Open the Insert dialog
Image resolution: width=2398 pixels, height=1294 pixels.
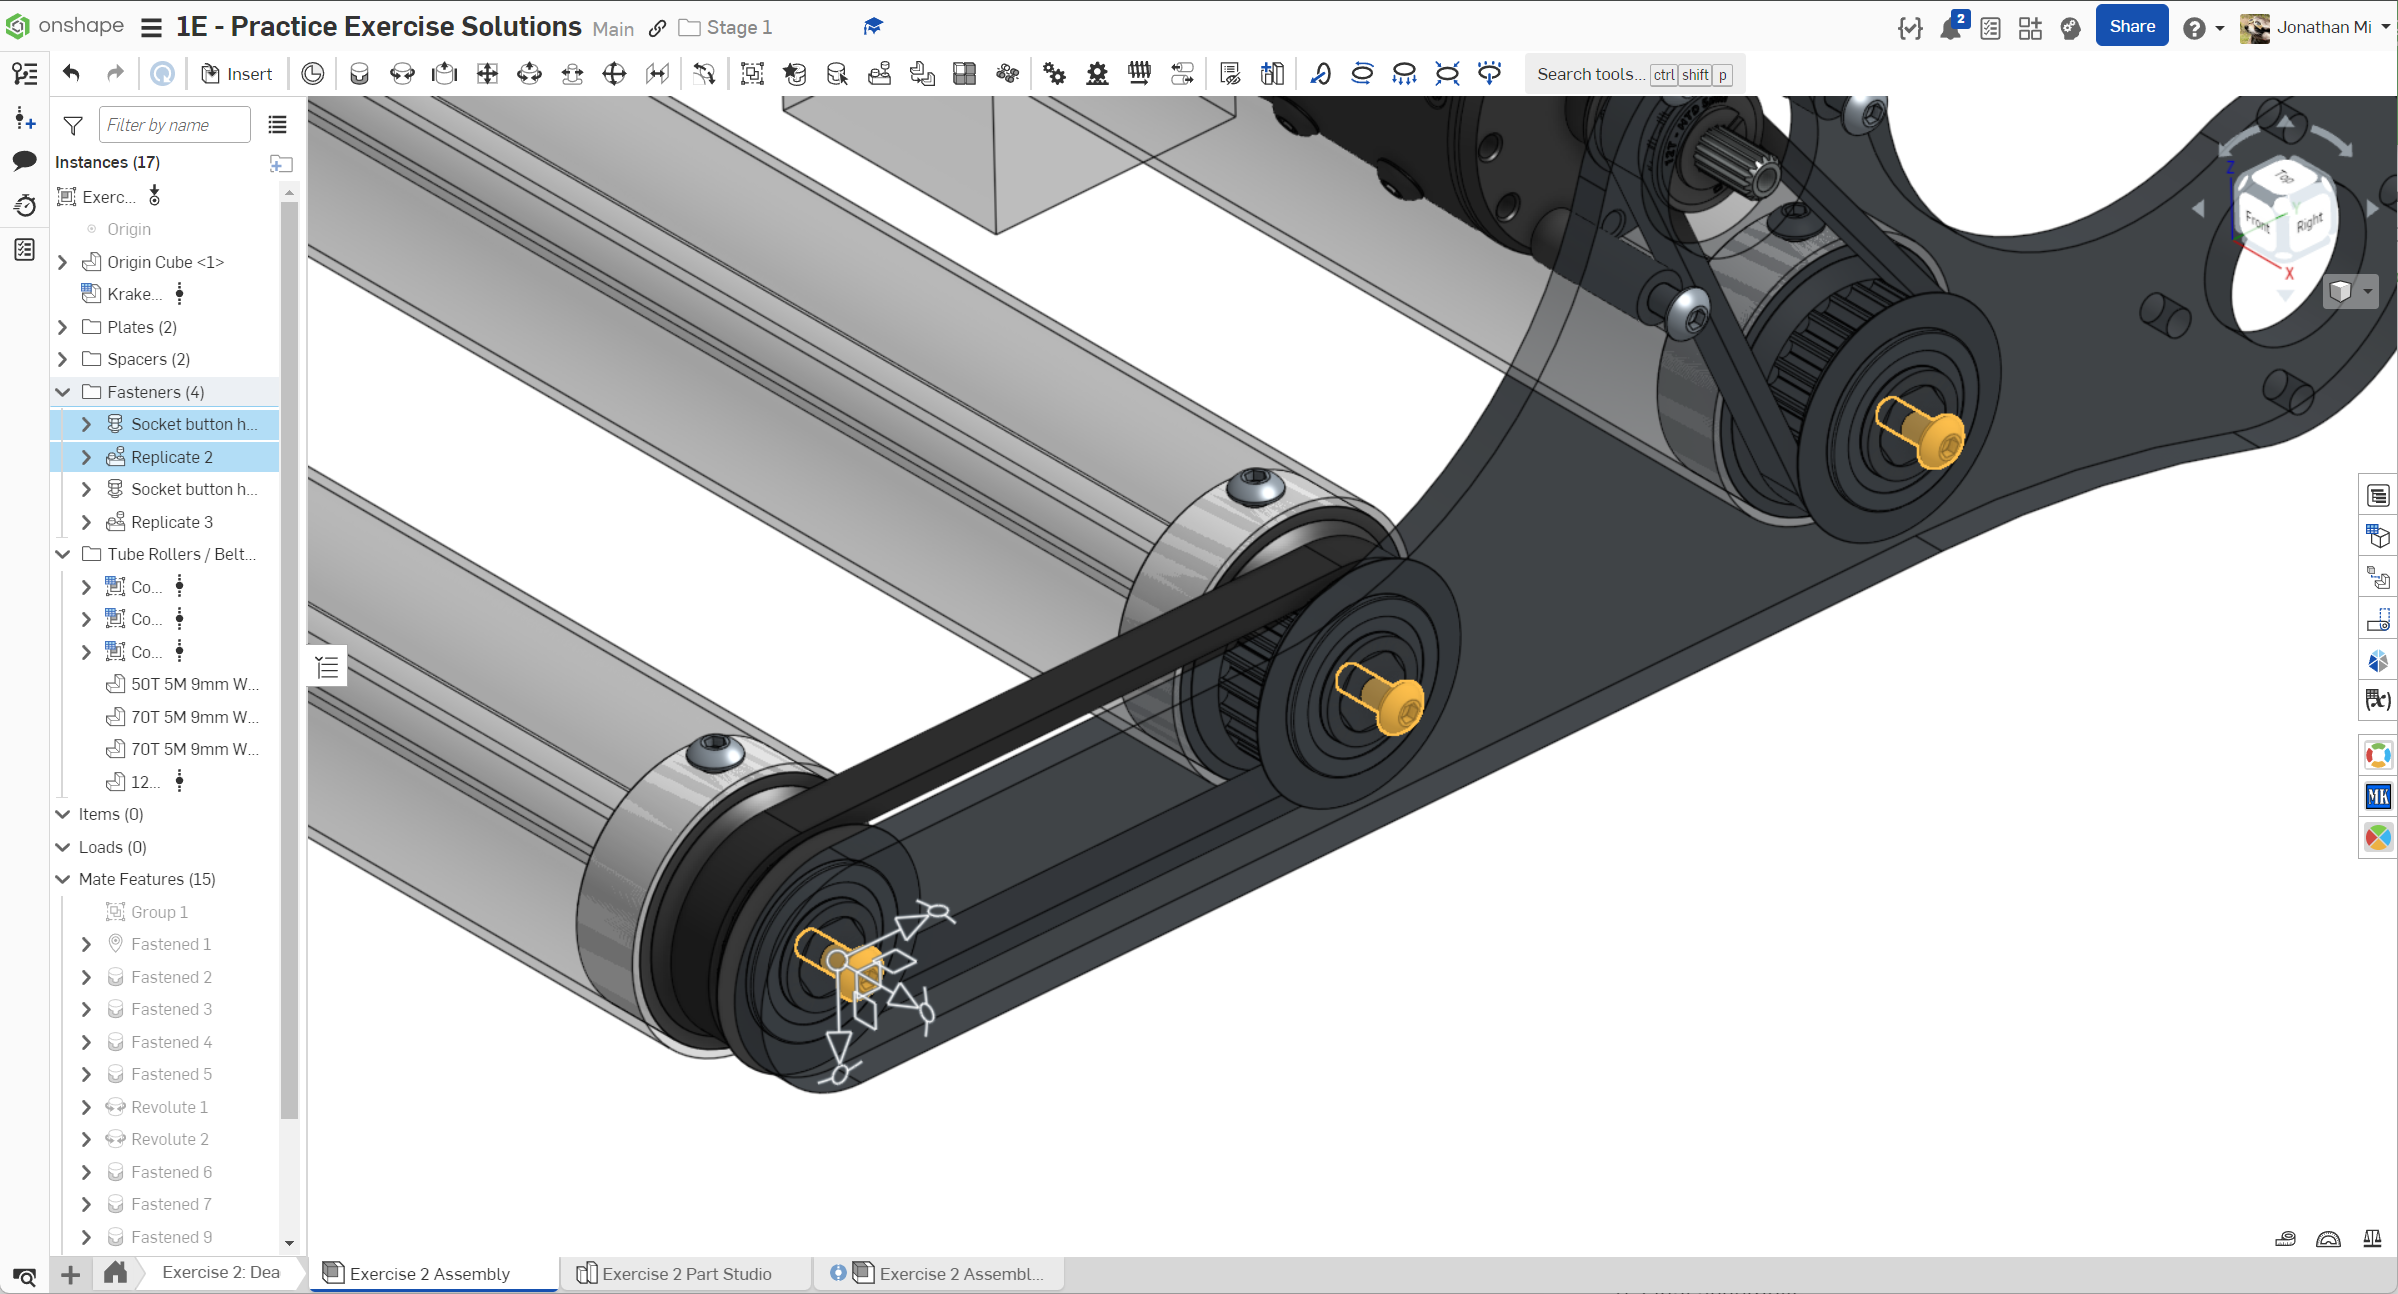[236, 74]
